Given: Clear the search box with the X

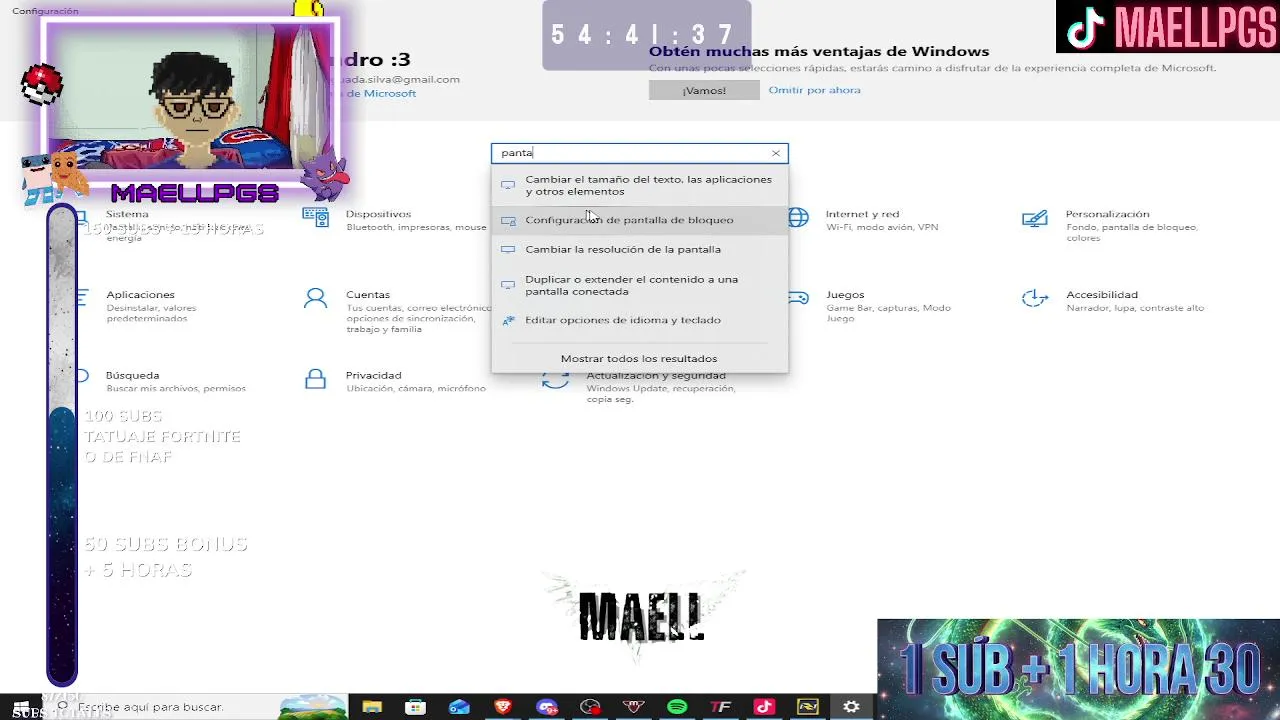Looking at the screenshot, I should click(775, 153).
